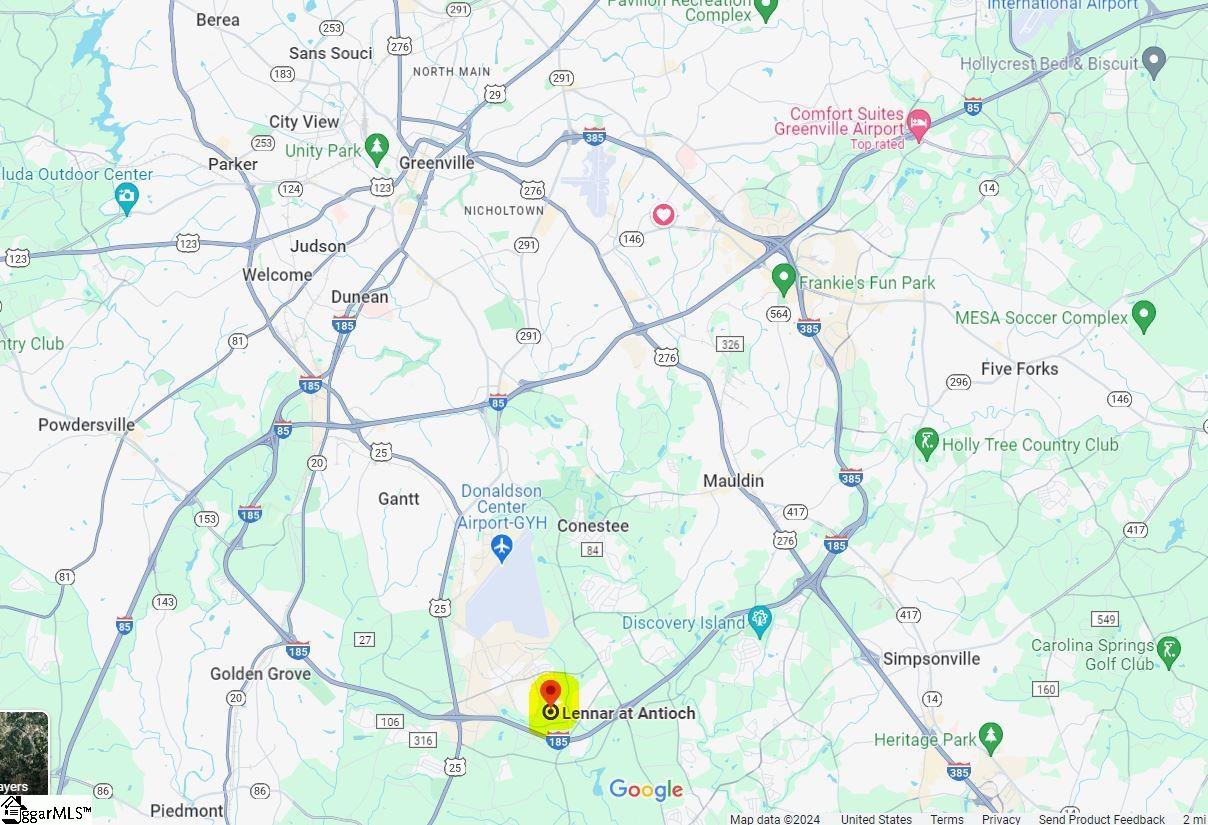Open the Privacy link
Screen dimensions: 1208x825
point(1001,819)
